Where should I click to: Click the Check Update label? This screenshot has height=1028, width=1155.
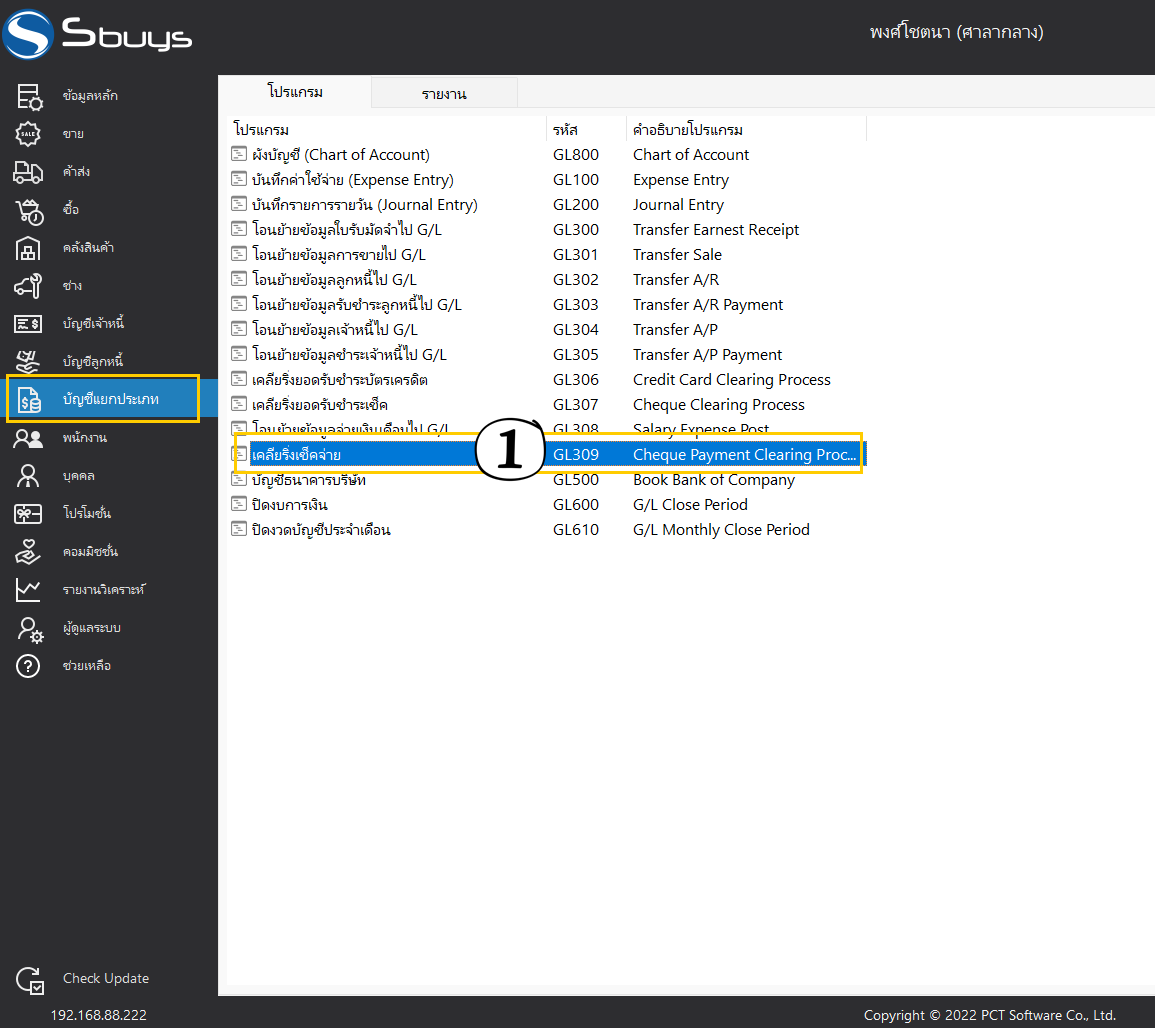(106, 979)
